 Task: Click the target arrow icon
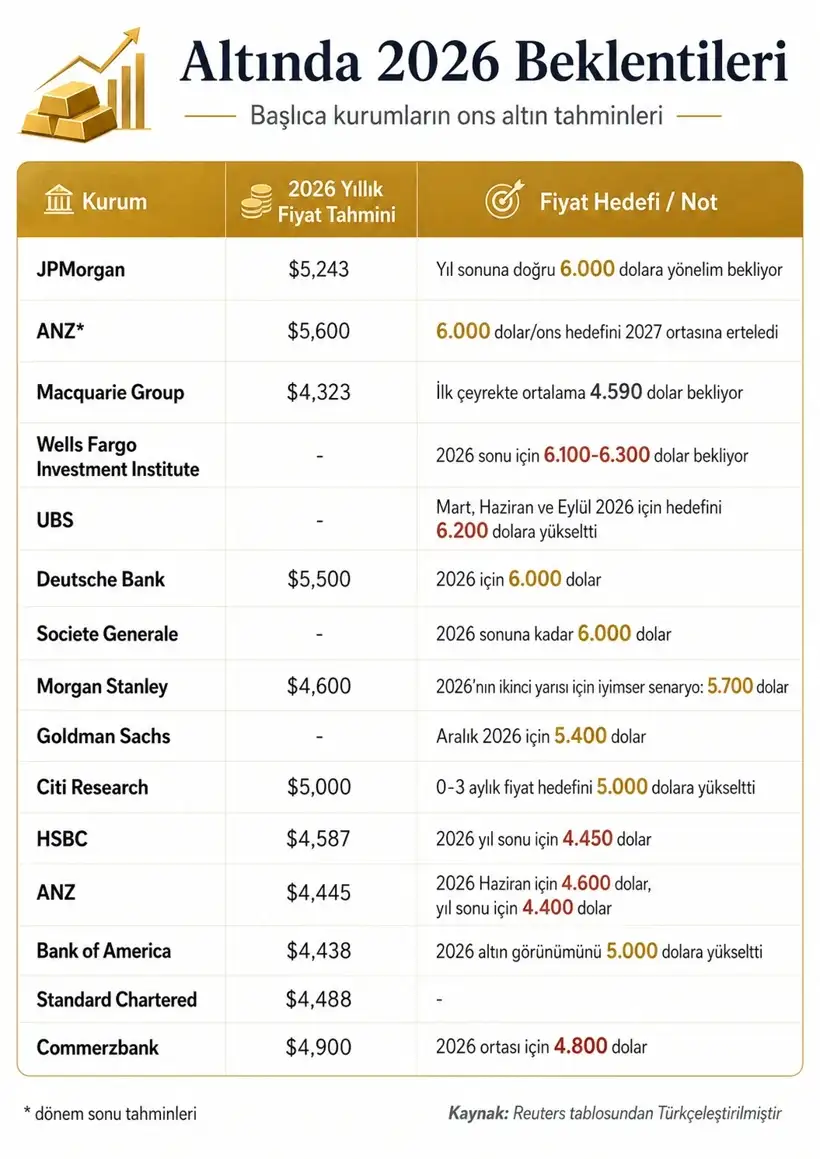pos(504,200)
